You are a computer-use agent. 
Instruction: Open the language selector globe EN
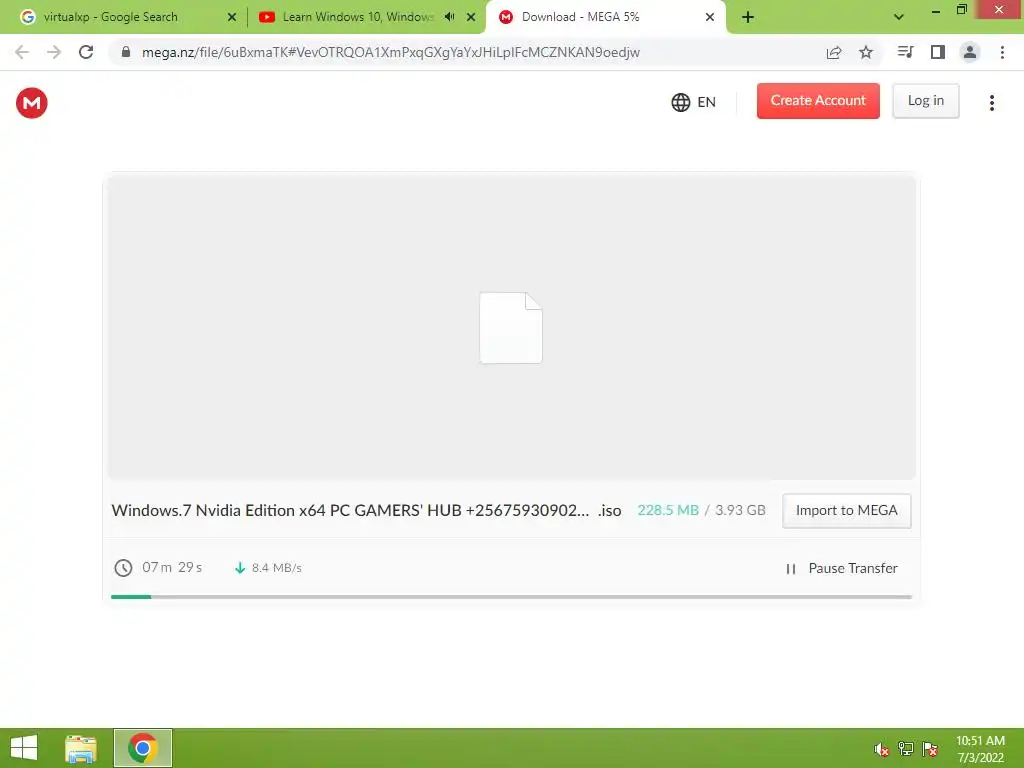click(x=693, y=102)
